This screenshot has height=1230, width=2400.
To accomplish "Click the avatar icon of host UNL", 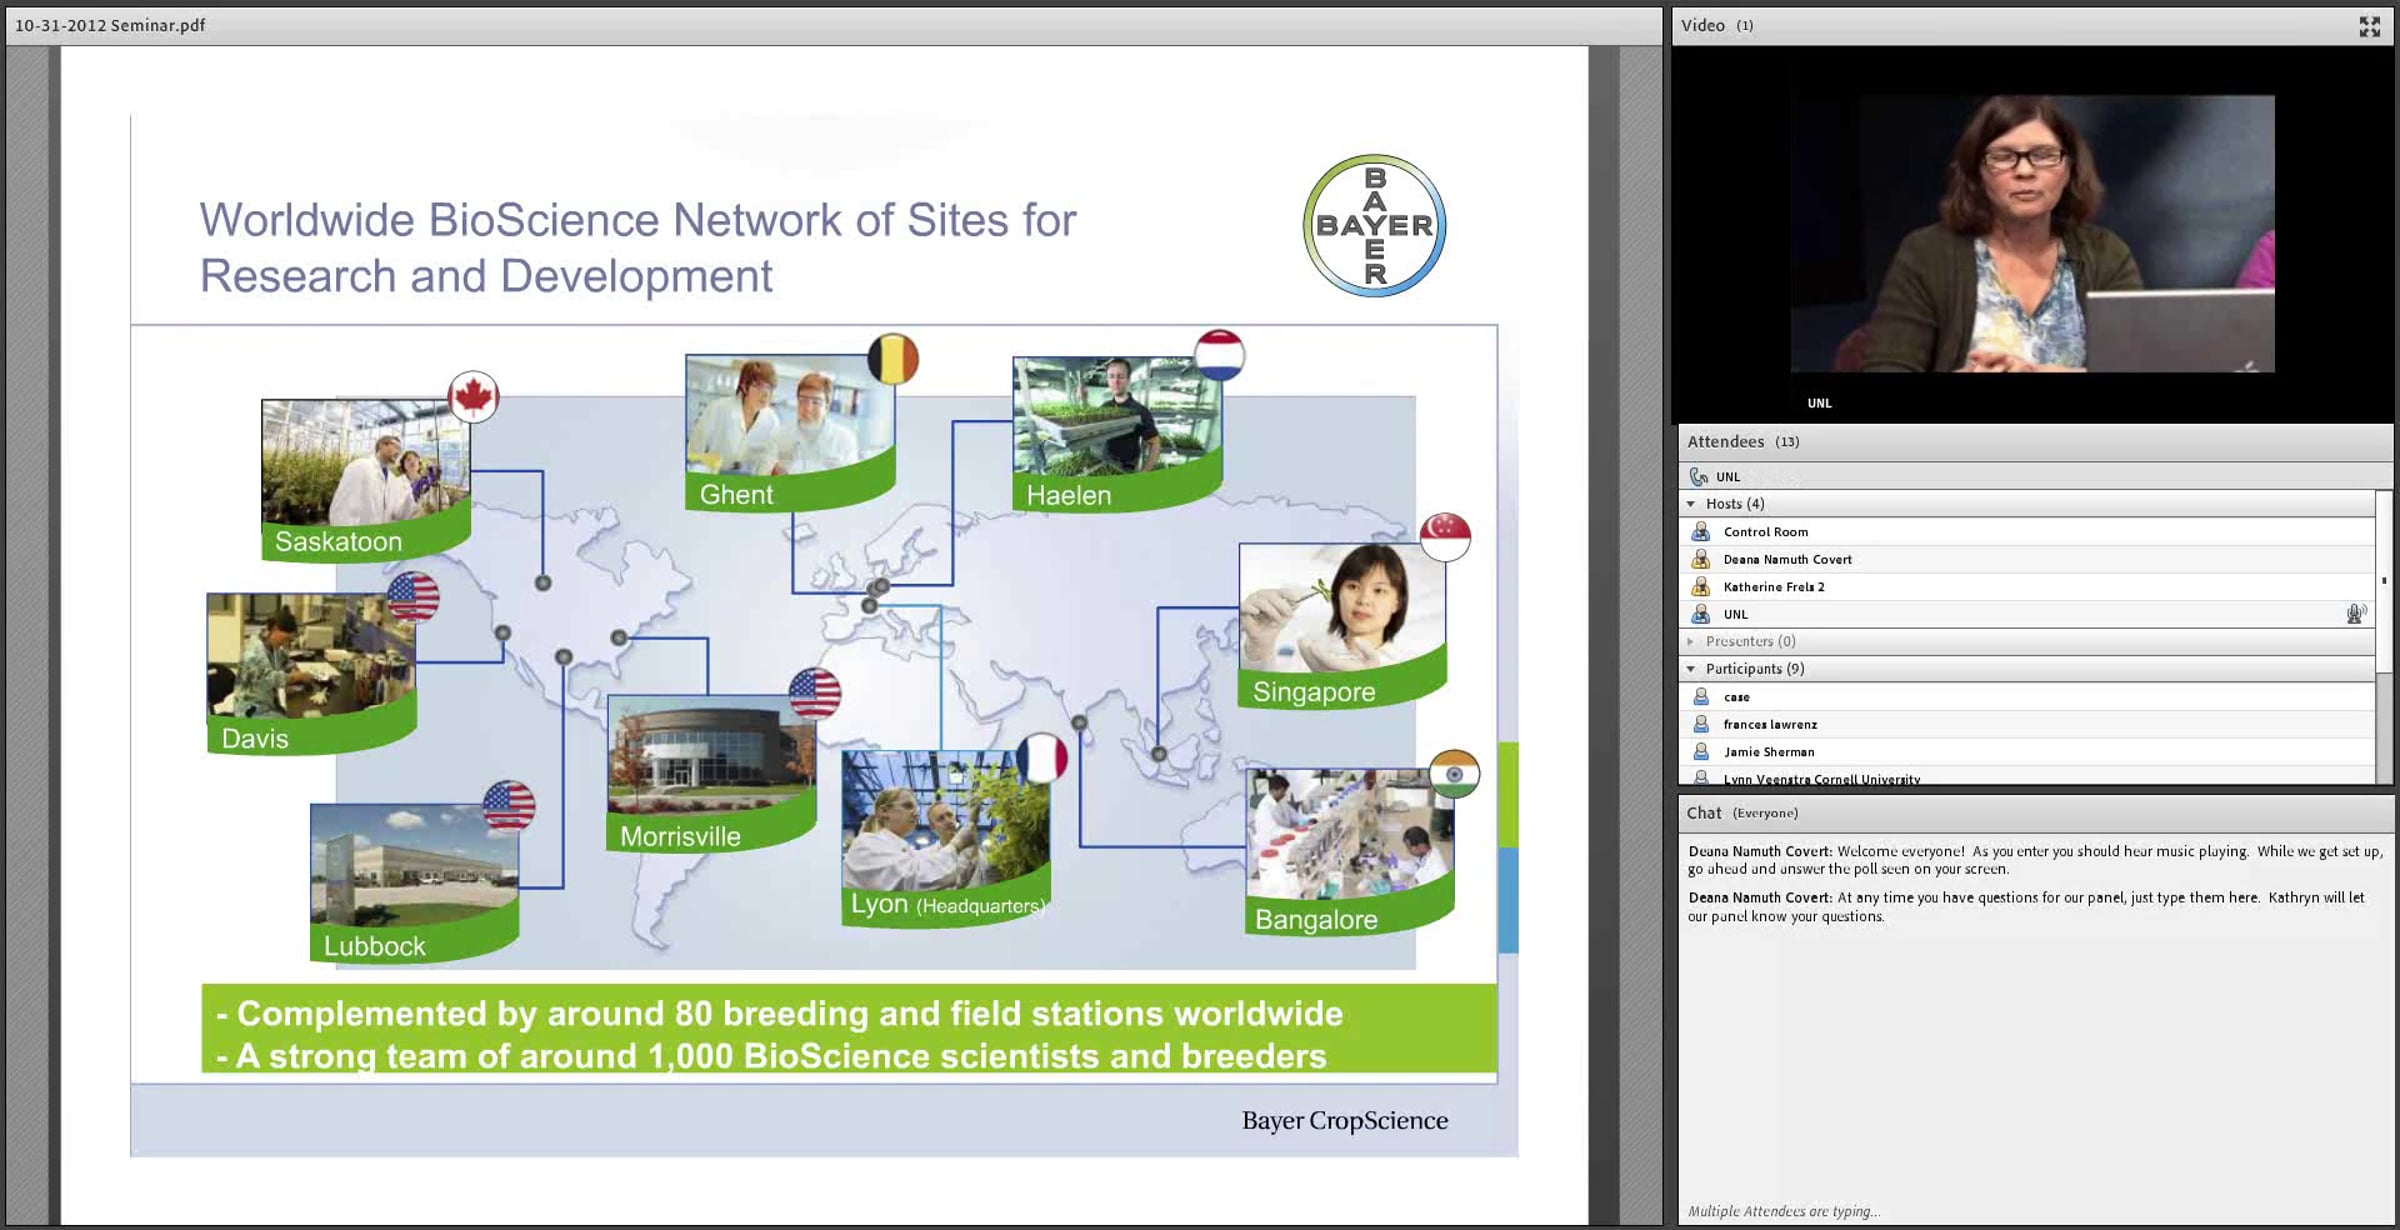I will tap(1700, 614).
